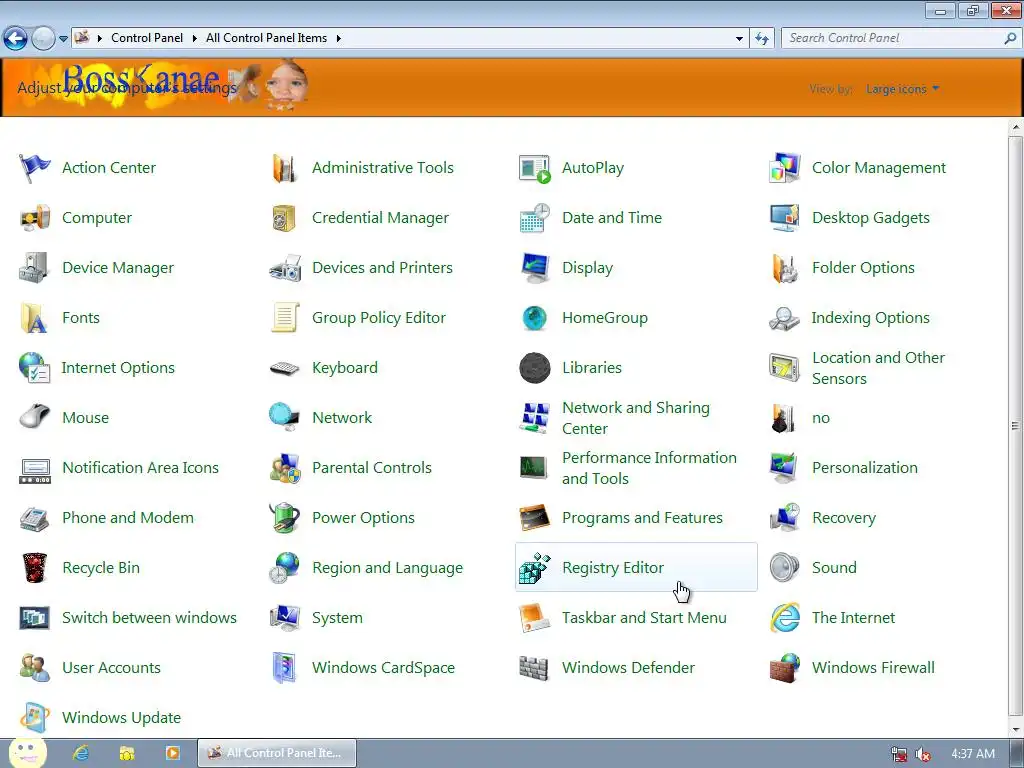The image size is (1024, 768).
Task: Click the Keyboard icon
Action: (284, 368)
